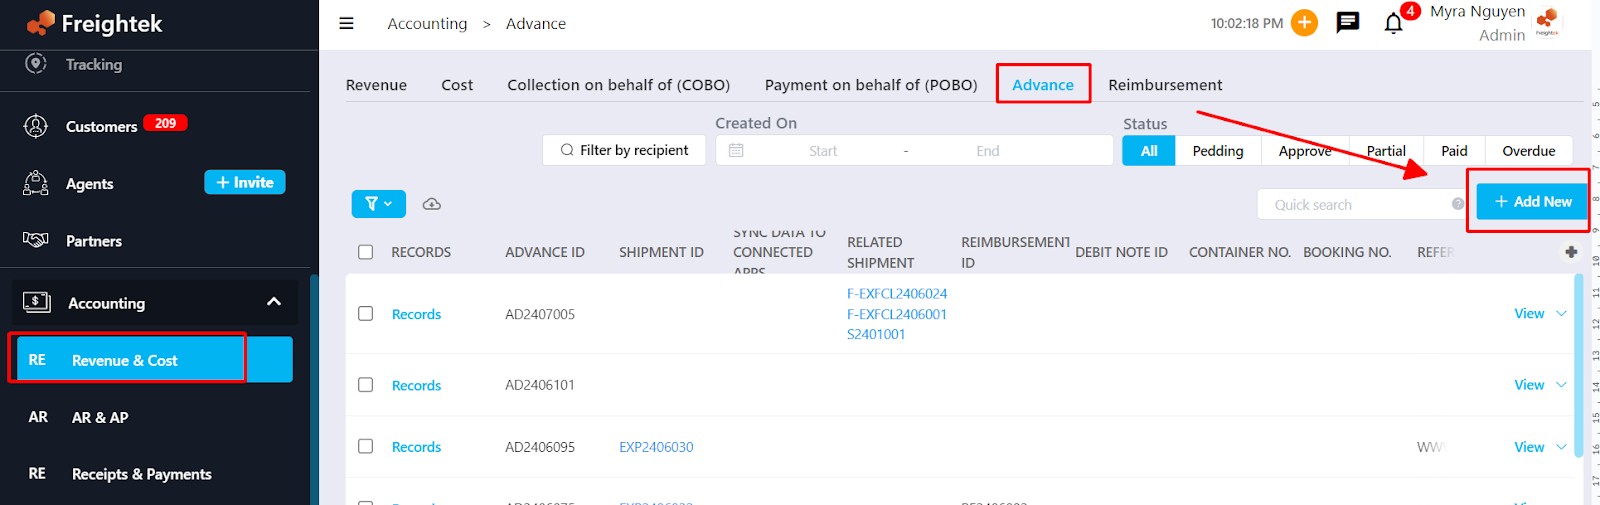Click the quick search help icon
Viewport: 1600px width, 505px height.
coord(1458,204)
